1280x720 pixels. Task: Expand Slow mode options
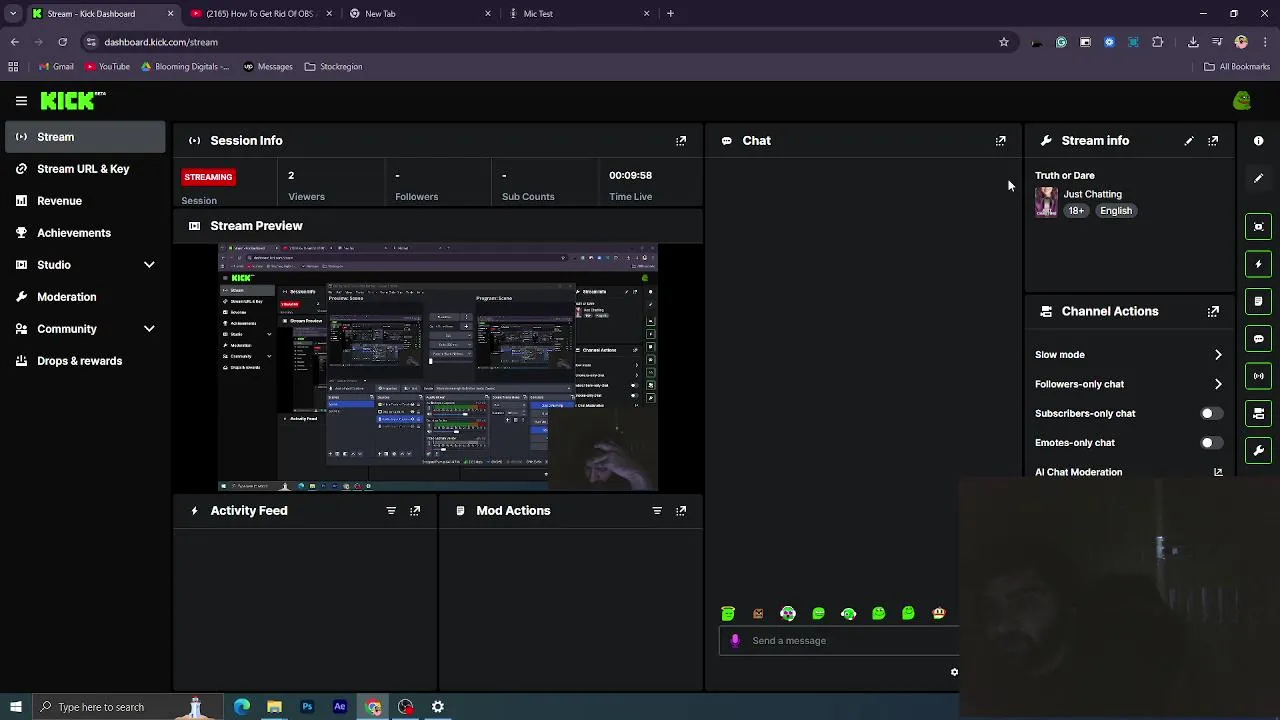[x=1218, y=355]
